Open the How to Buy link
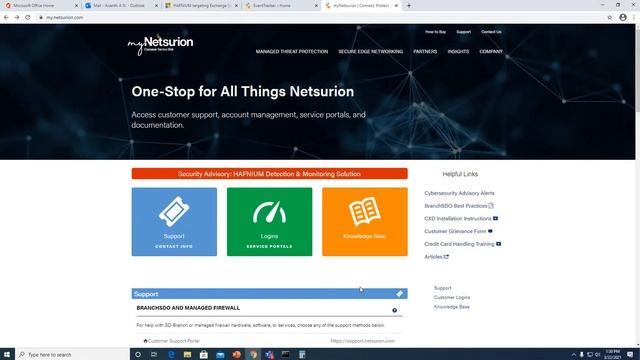Image resolution: width=640 pixels, height=360 pixels. tap(435, 32)
